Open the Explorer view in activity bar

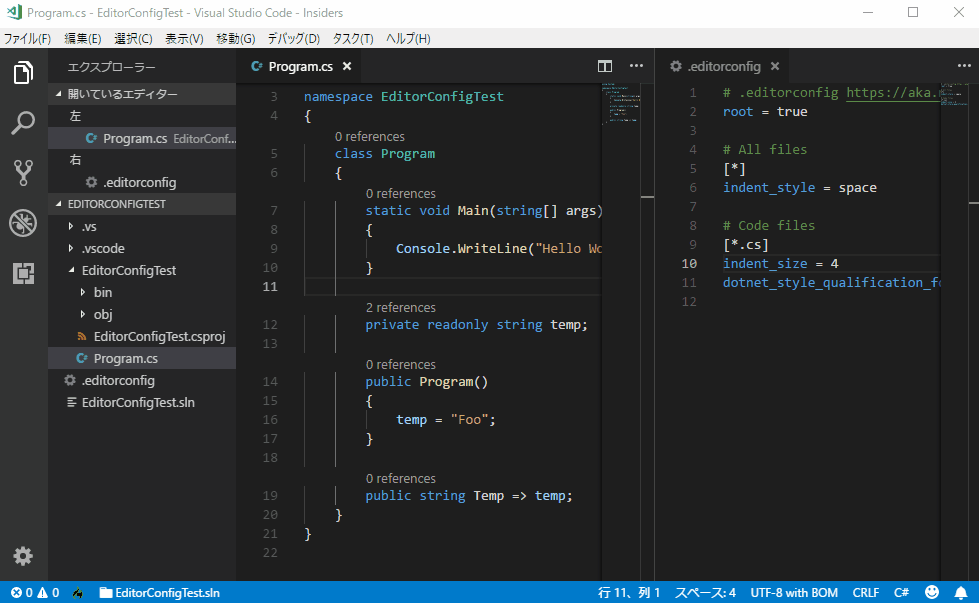coord(23,73)
